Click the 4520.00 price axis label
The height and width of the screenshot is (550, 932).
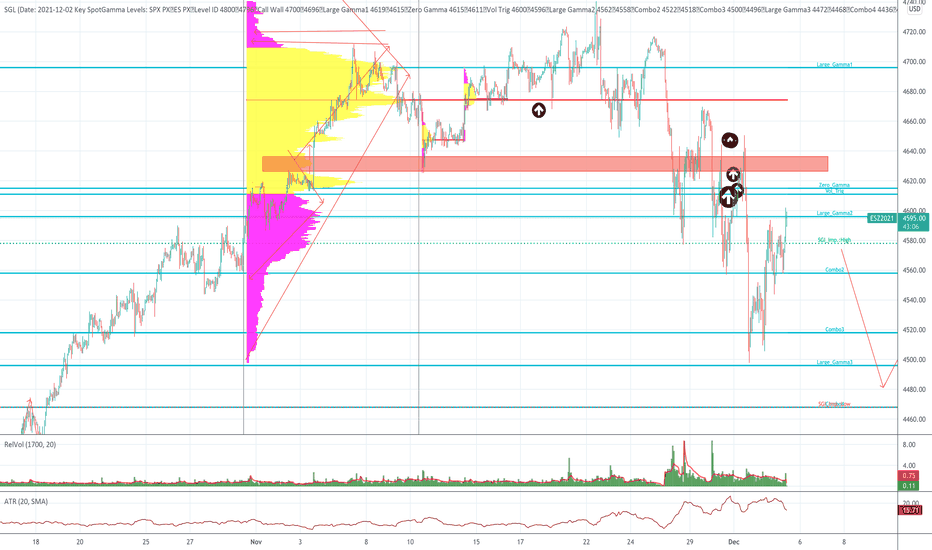click(x=914, y=330)
